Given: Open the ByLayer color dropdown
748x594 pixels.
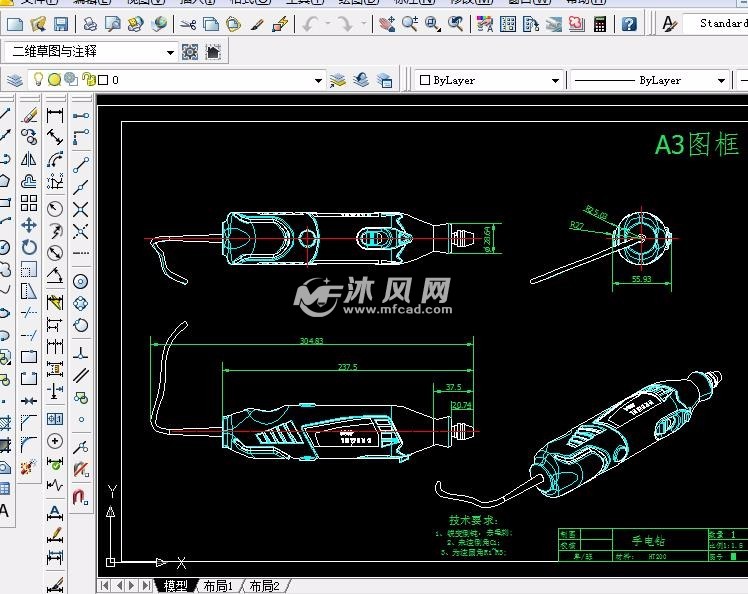Looking at the screenshot, I should click(556, 80).
